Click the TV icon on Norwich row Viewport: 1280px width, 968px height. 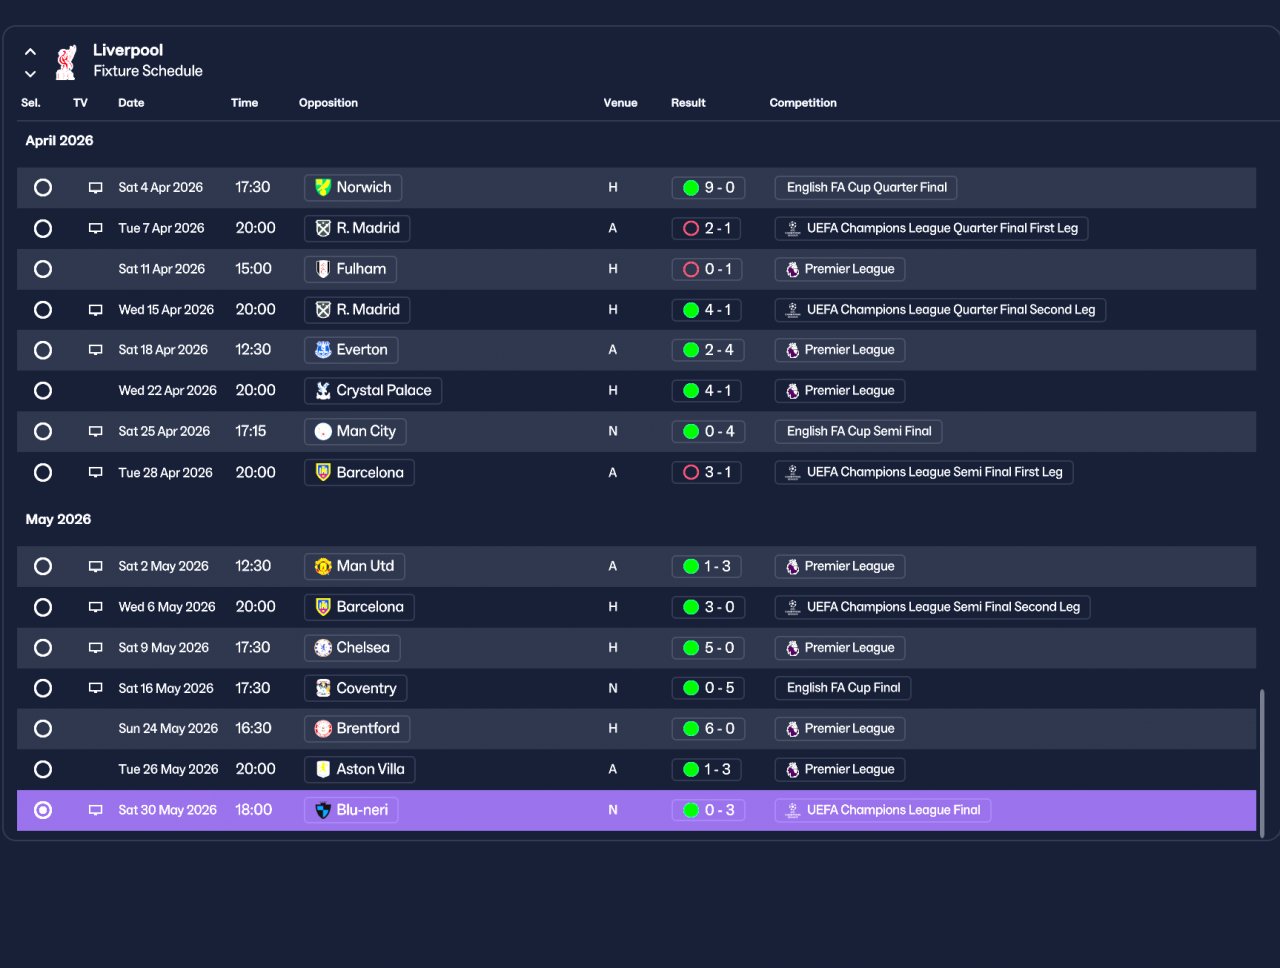point(96,188)
